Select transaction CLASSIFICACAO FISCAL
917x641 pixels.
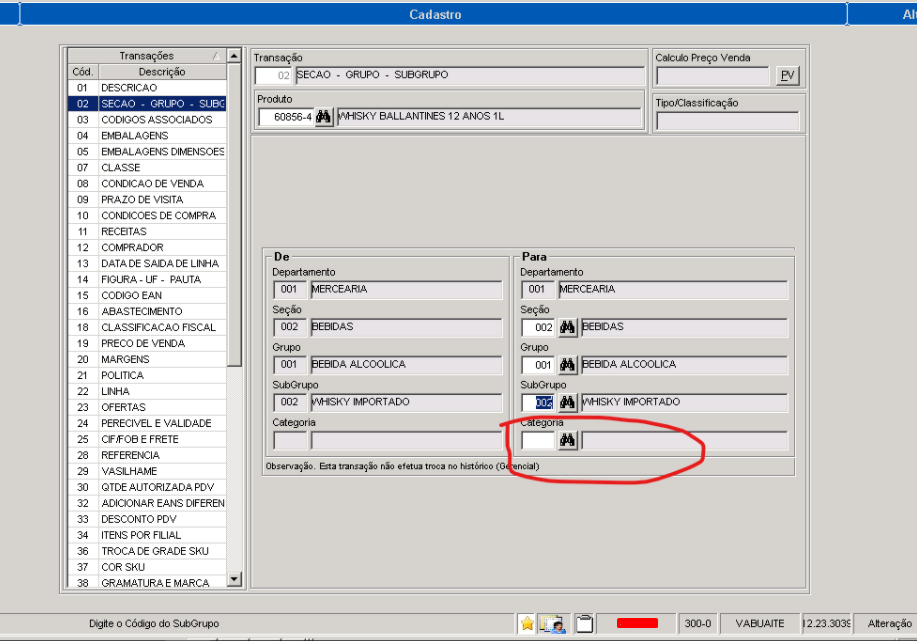pyautogui.click(x=147, y=328)
